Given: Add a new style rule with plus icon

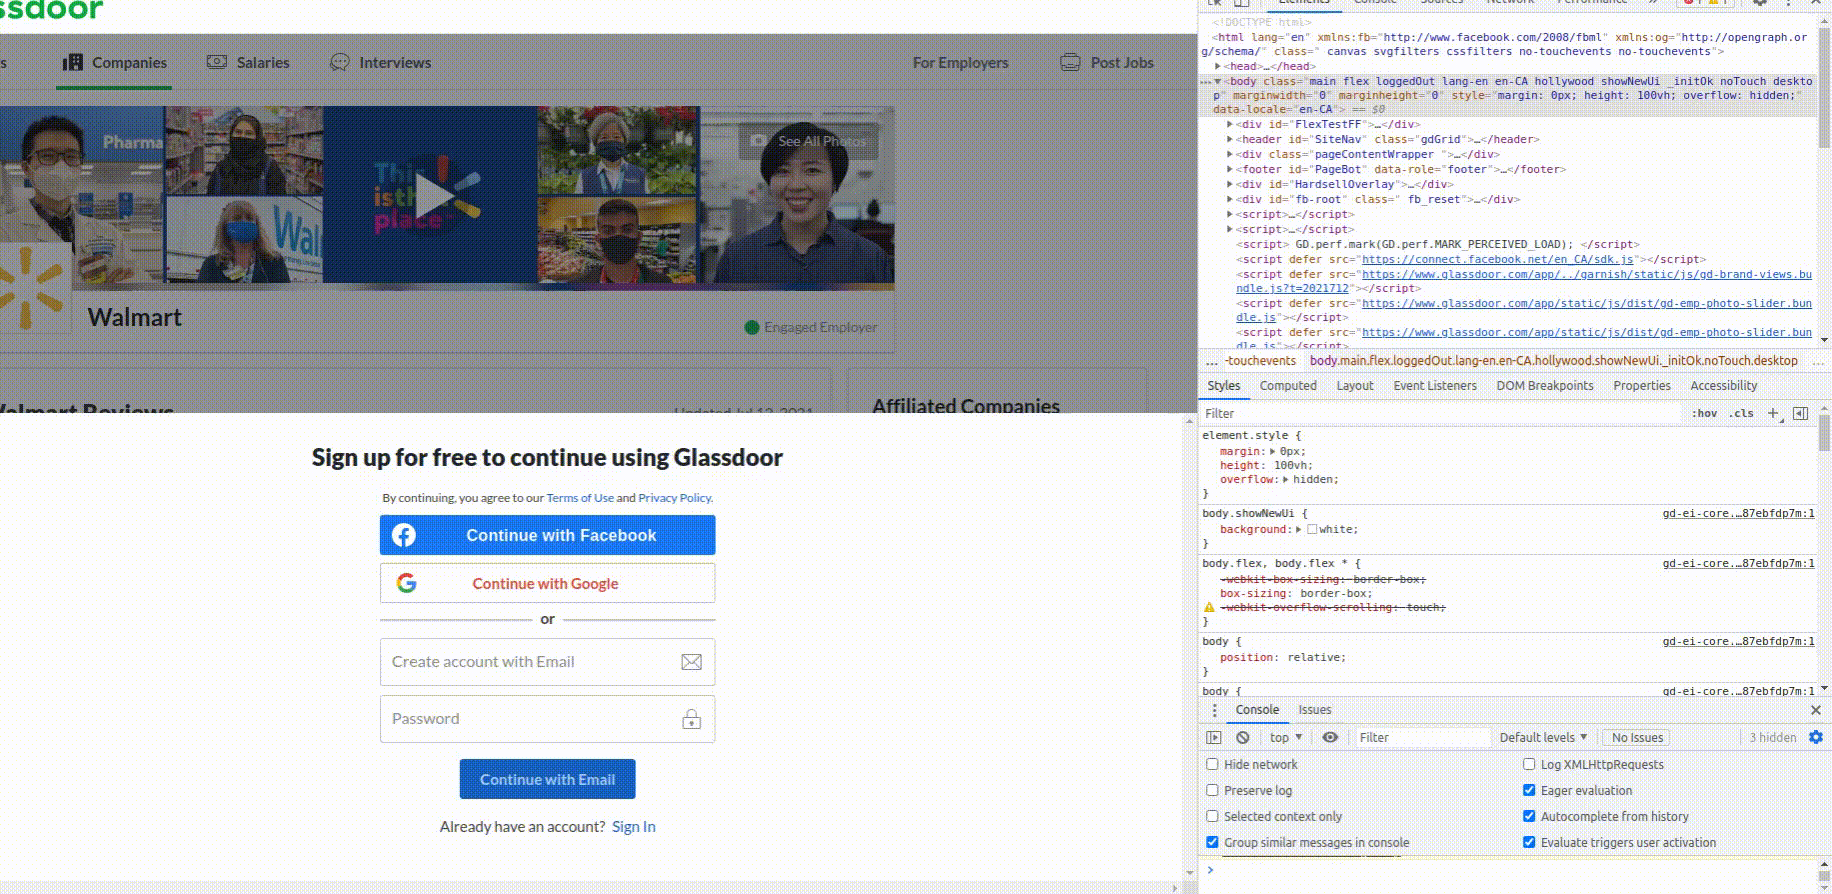Looking at the screenshot, I should click(x=1773, y=413).
